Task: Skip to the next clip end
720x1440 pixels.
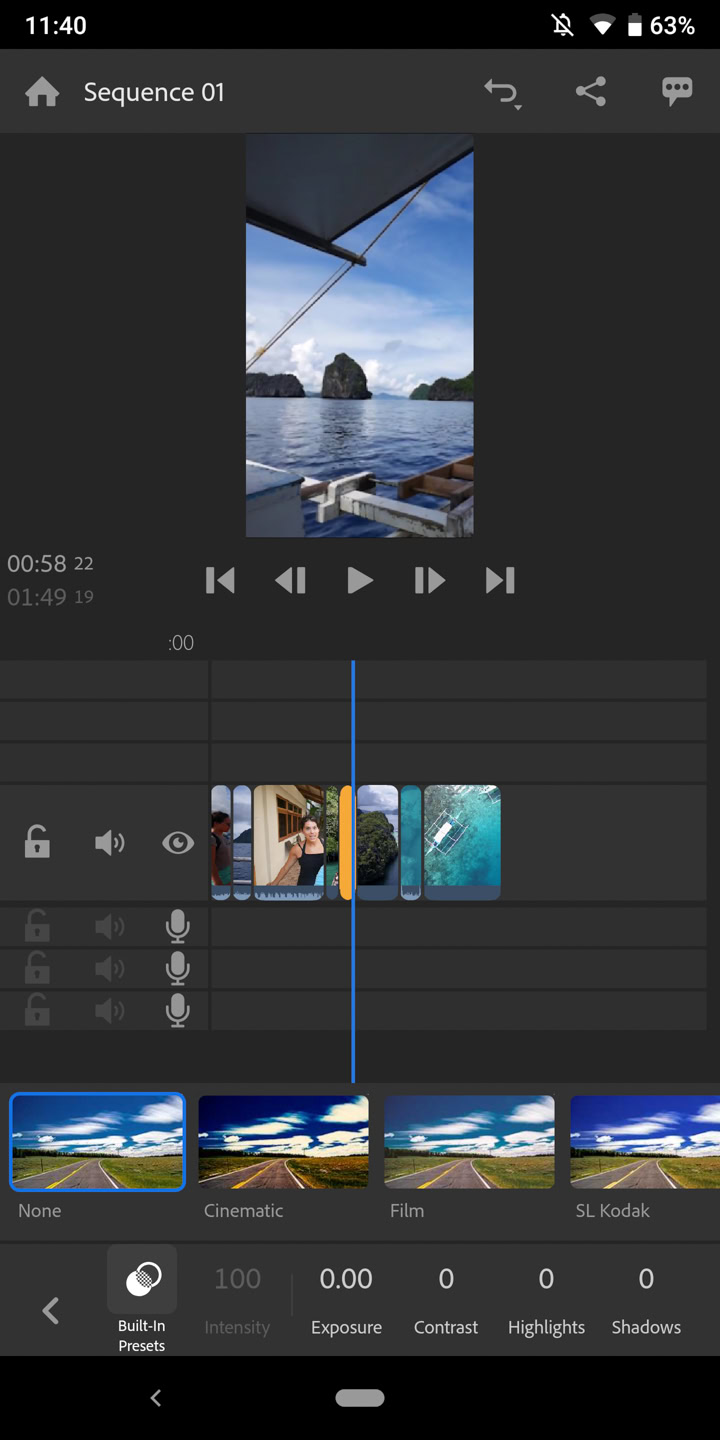Action: 500,580
